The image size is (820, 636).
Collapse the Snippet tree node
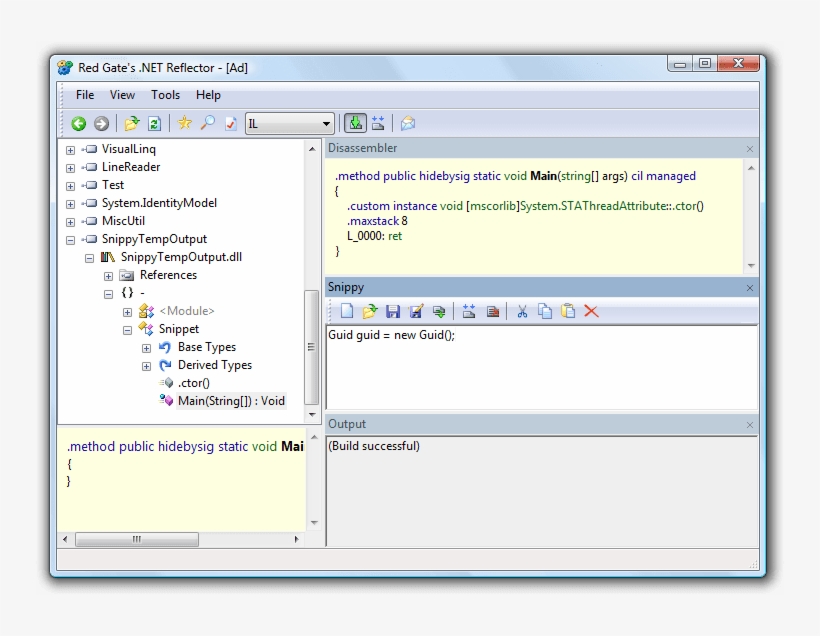(x=127, y=330)
